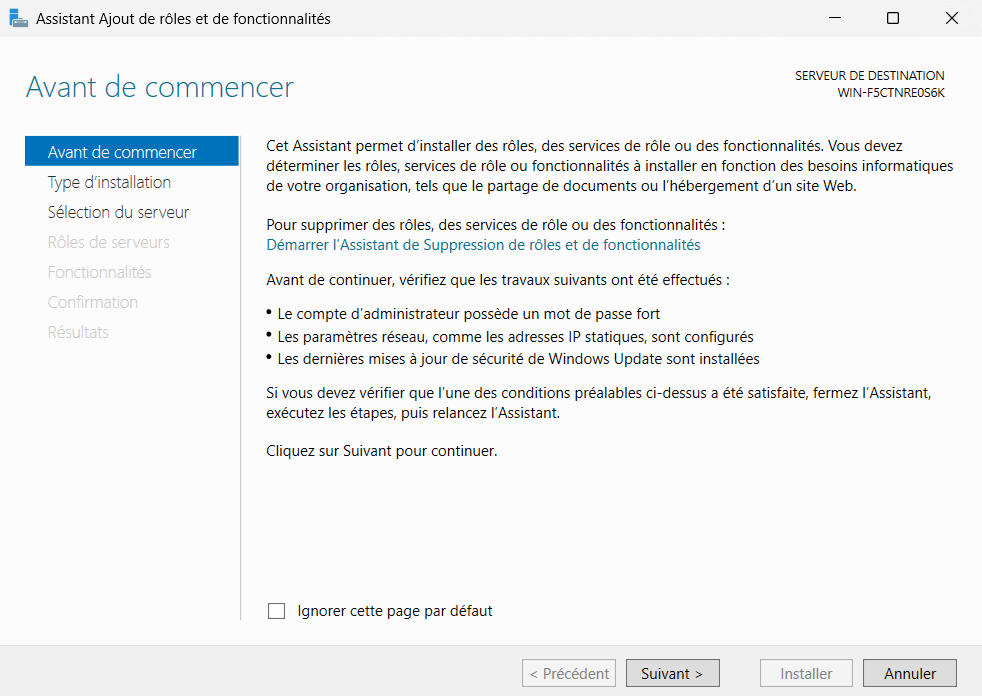Viewport: 982px width, 696px height.
Task: Maximize the wizard window
Action: (x=893, y=18)
